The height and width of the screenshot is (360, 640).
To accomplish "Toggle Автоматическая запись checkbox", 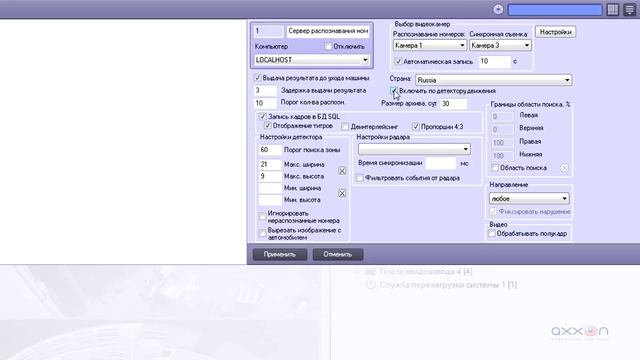I will pos(398,62).
